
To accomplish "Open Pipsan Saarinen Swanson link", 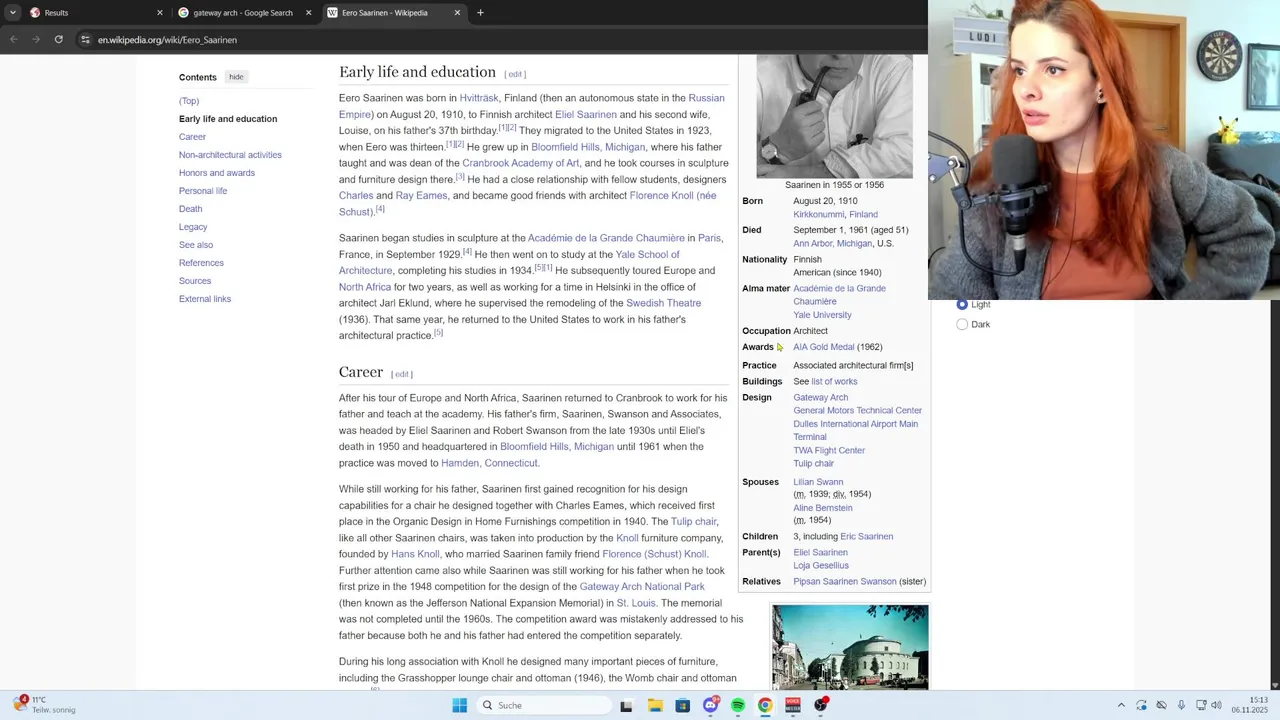I will pos(845,581).
